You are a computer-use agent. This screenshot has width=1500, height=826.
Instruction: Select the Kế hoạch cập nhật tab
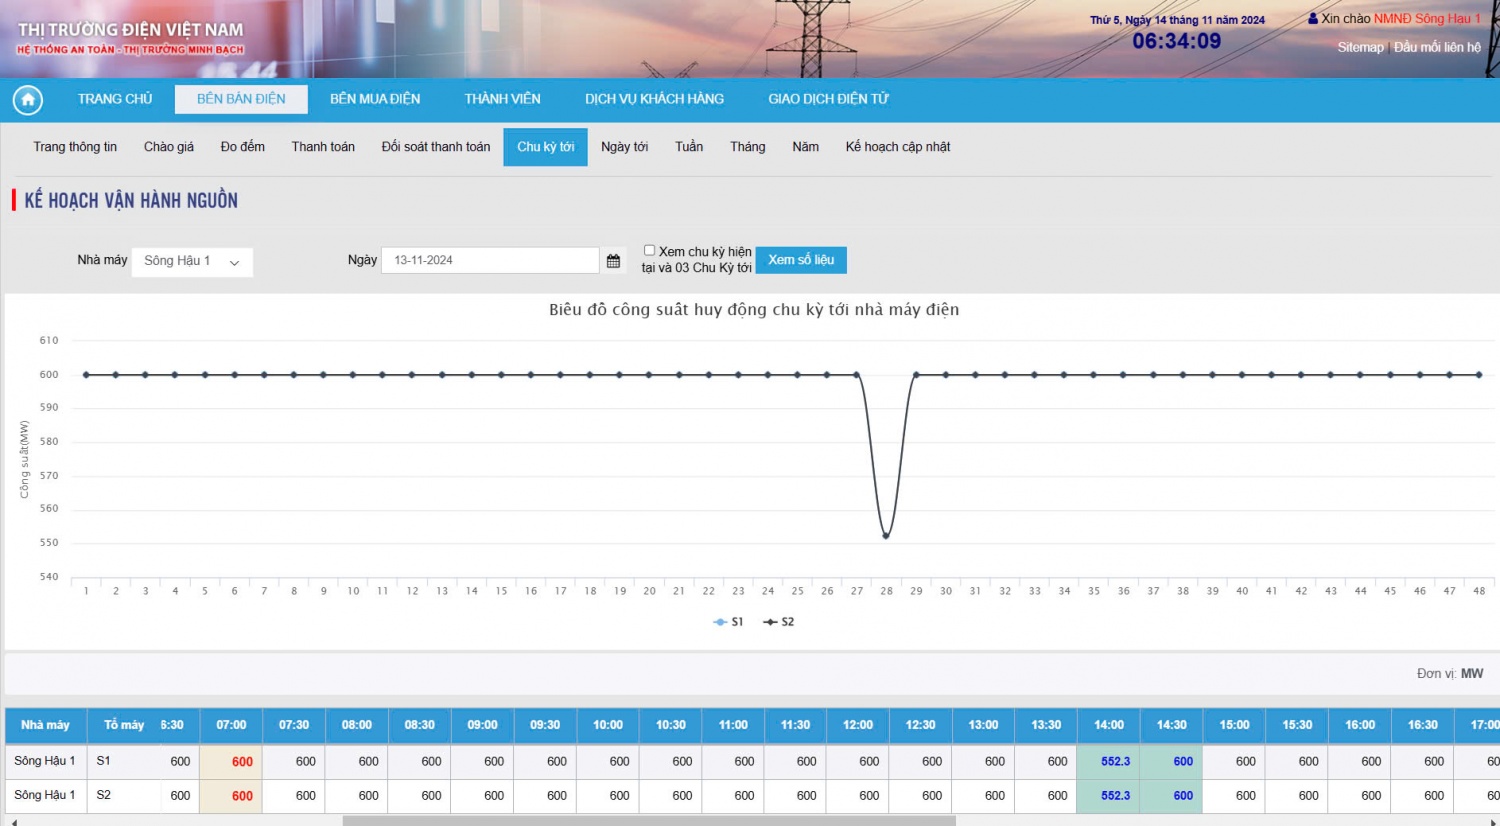click(x=897, y=147)
